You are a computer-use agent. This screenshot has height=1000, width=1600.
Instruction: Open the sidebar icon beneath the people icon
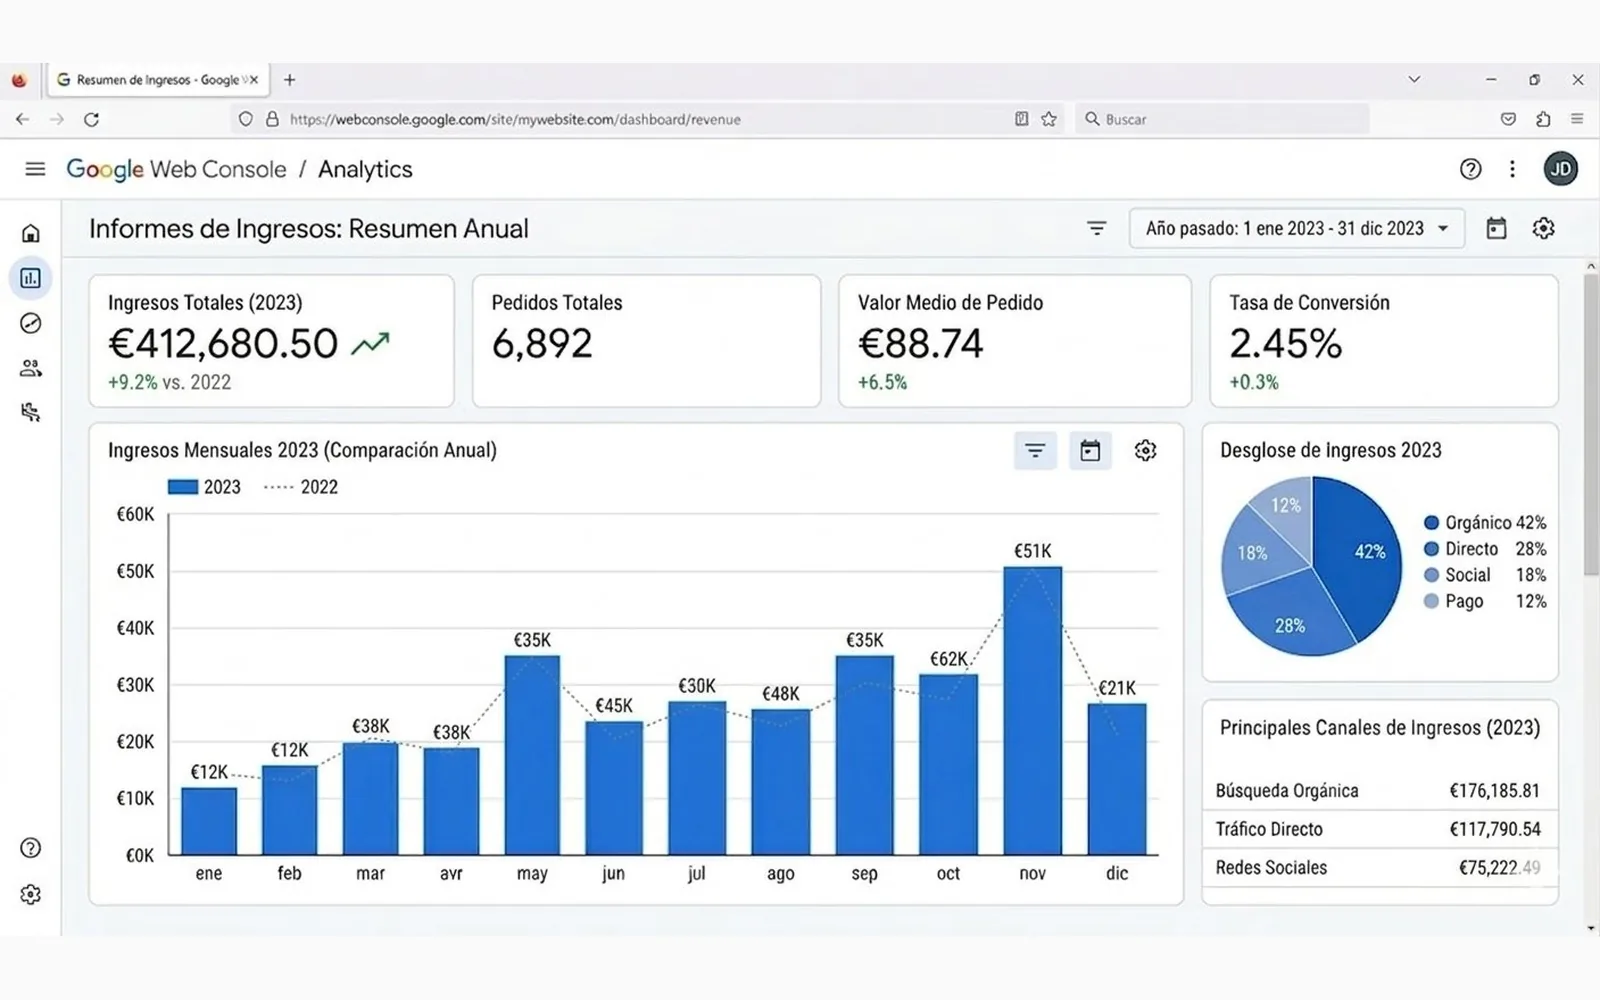pos(31,412)
